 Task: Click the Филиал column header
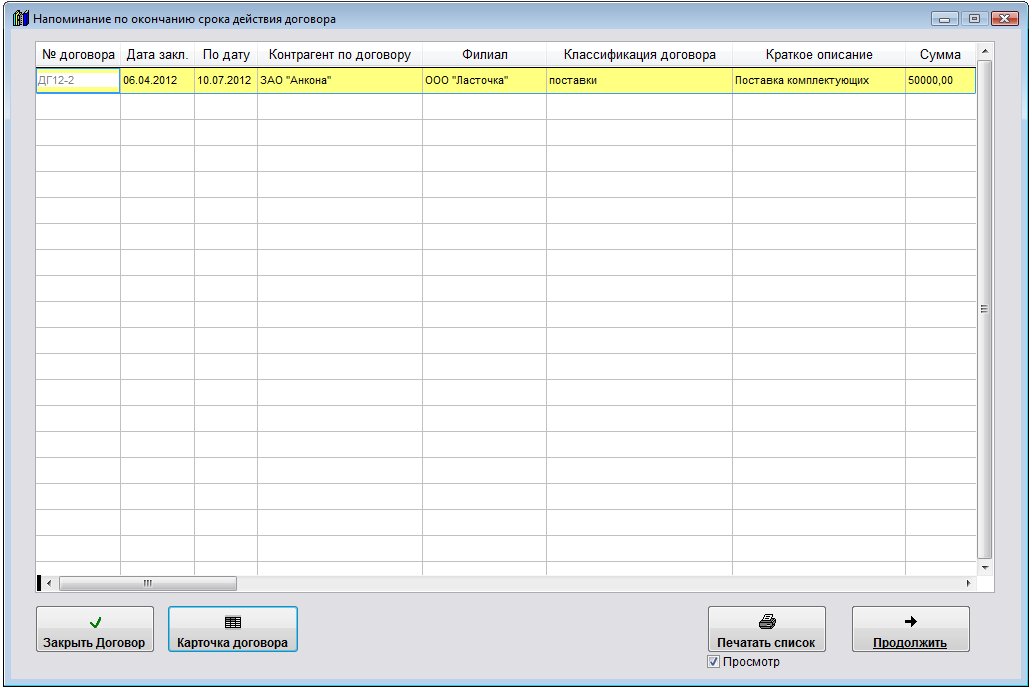(x=484, y=55)
